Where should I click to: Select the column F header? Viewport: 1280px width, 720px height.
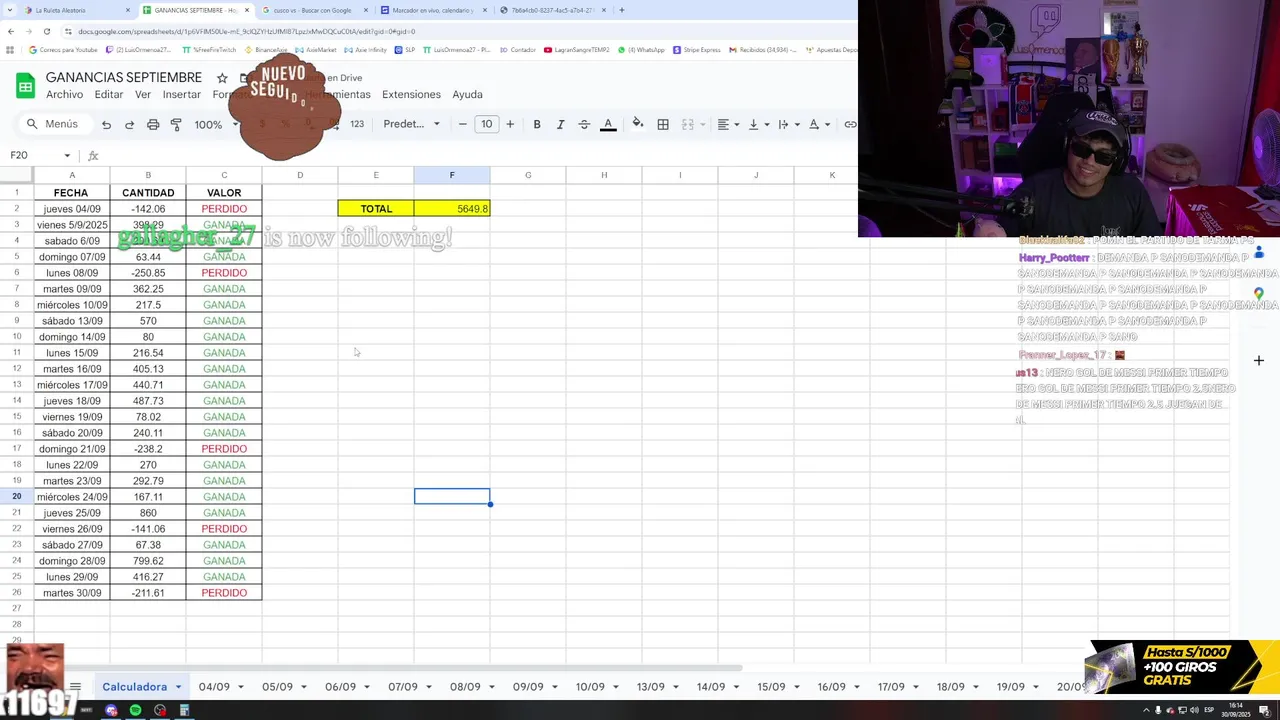(452, 175)
